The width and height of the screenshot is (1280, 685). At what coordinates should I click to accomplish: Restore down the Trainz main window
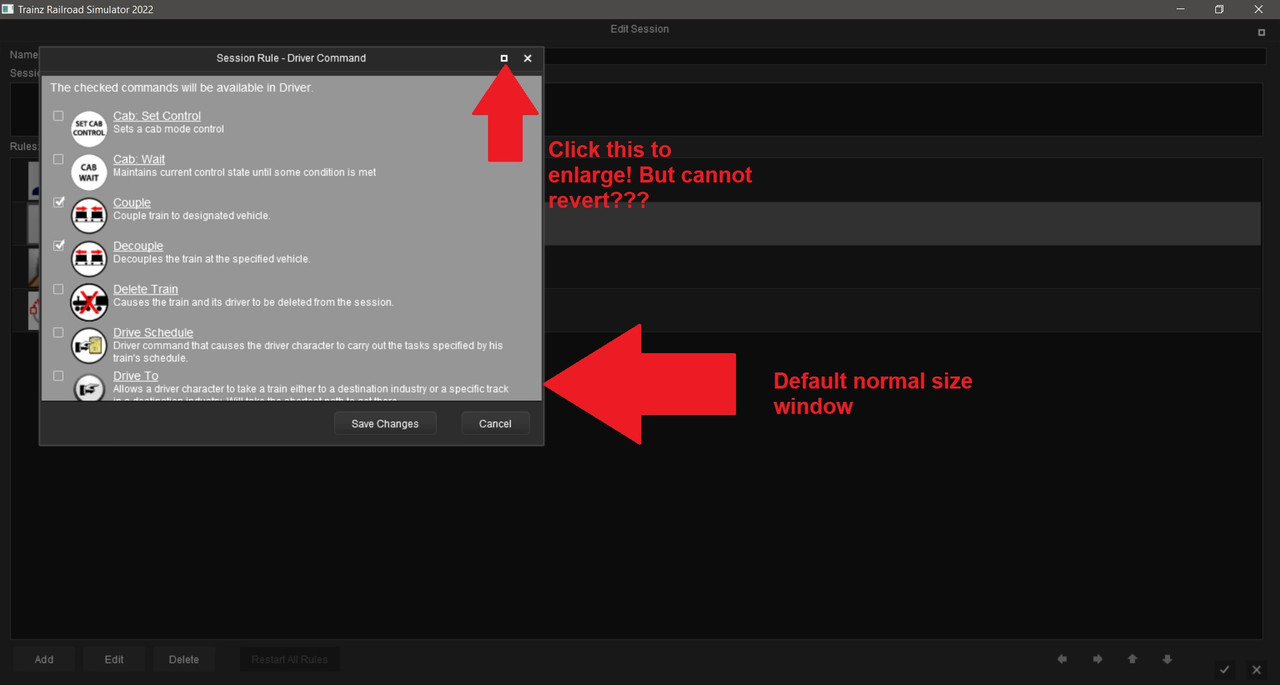coord(1219,9)
